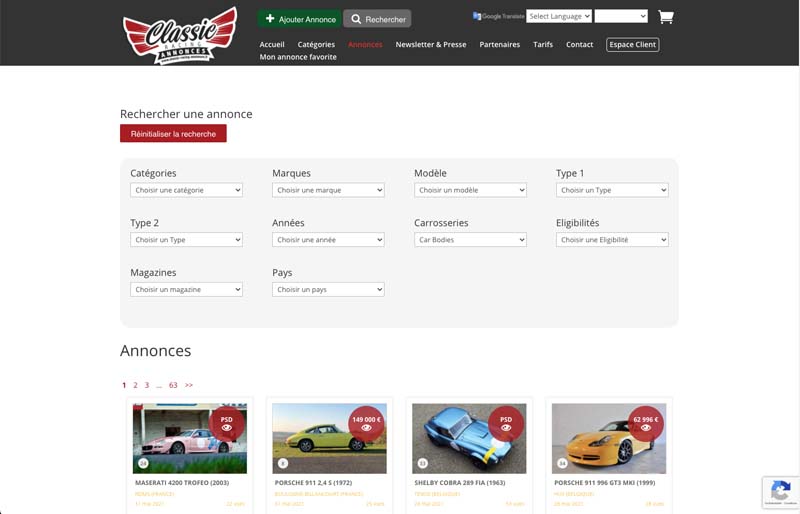This screenshot has height=514, width=800.
Task: Open the Maserati 4200 Trofeo photo
Action: [x=190, y=438]
